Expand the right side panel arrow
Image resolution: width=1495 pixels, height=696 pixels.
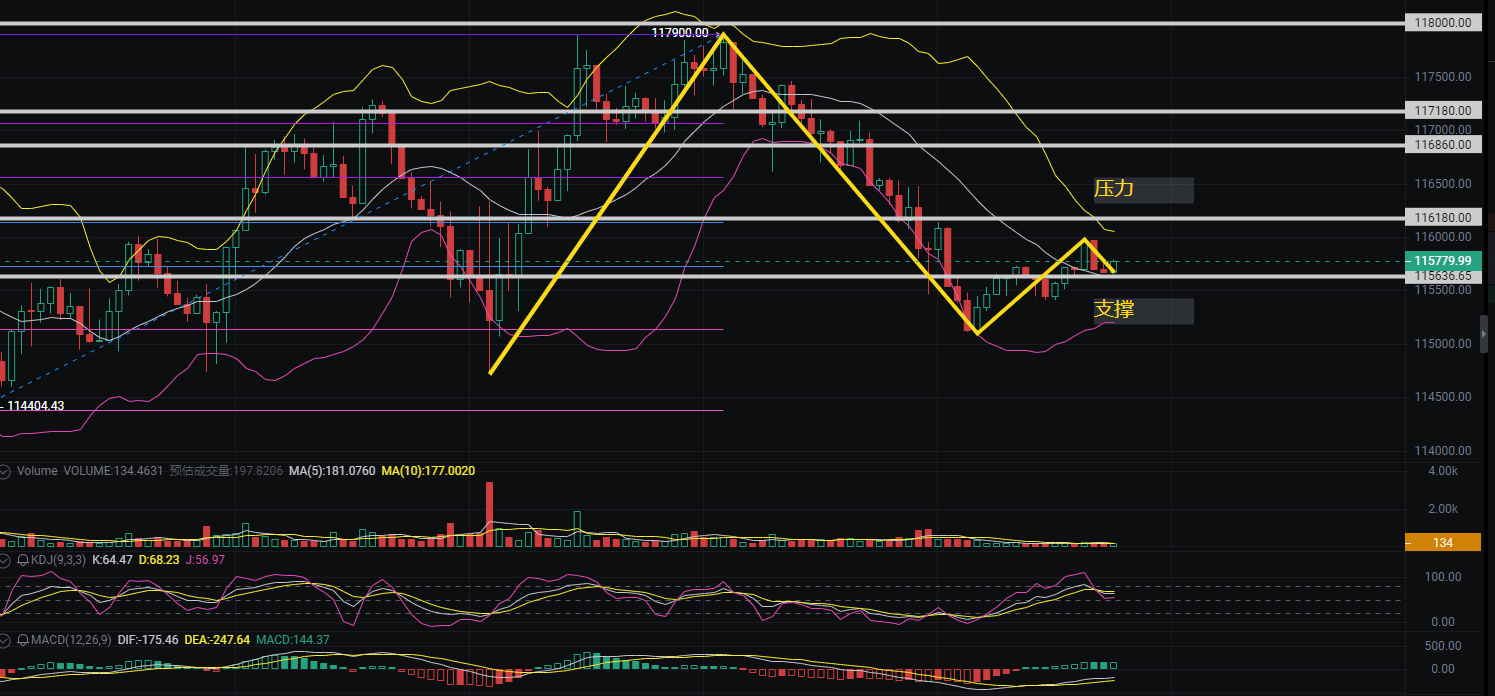point(1484,332)
